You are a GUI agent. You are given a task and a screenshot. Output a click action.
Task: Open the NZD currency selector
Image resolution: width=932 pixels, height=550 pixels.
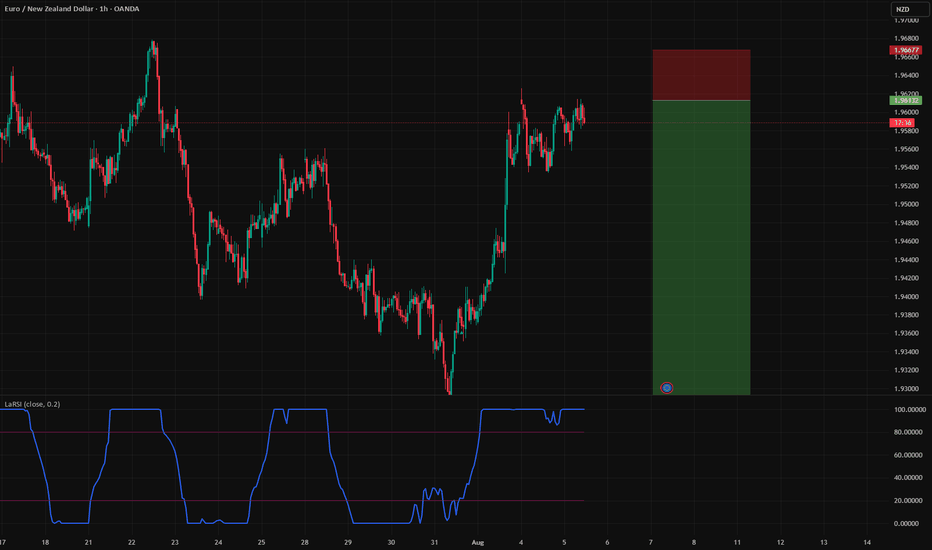(x=909, y=10)
